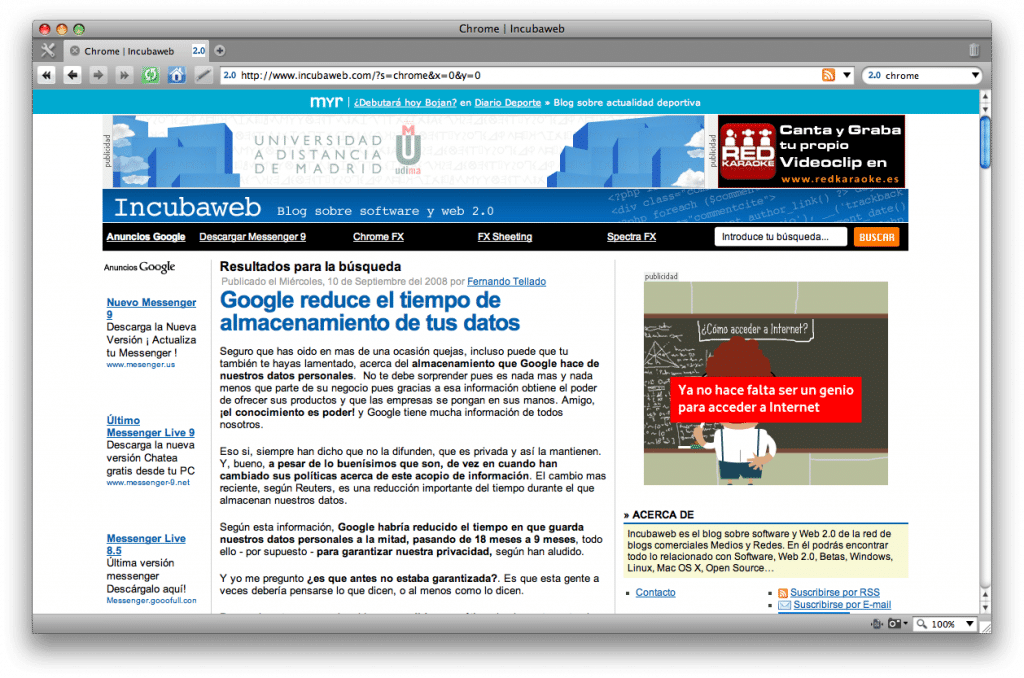Open Spectra FX nav link

pos(631,236)
